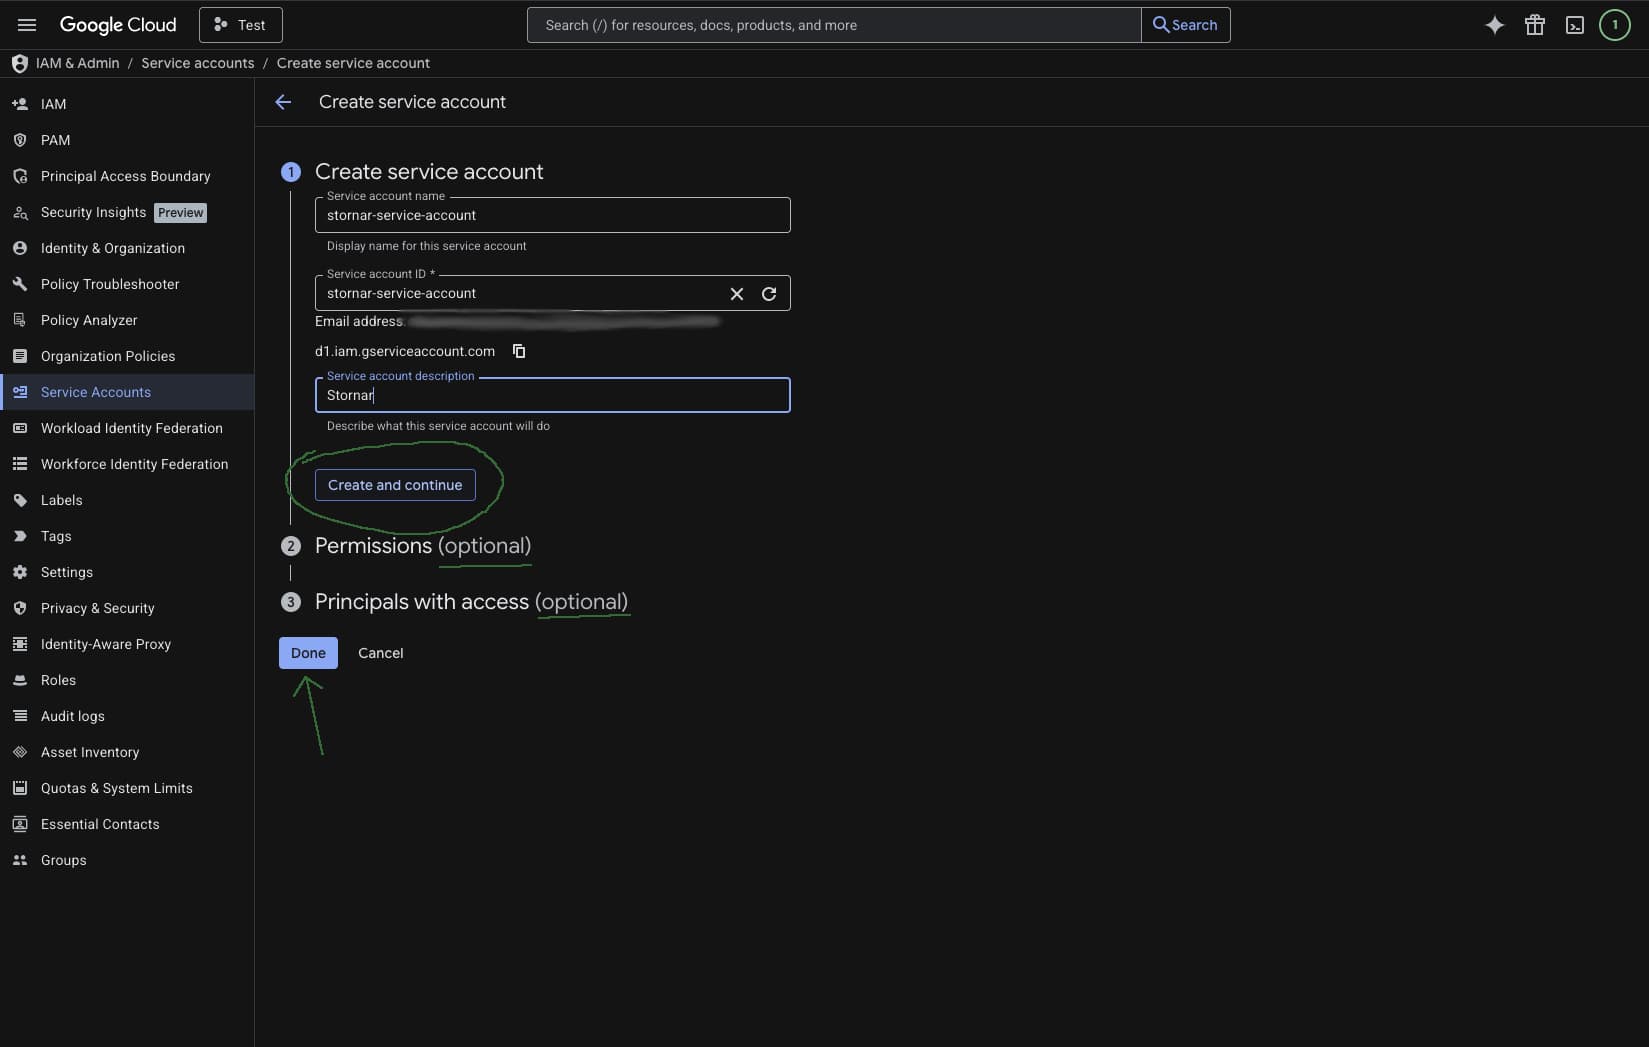Open notifications badge showing 1

1614,25
